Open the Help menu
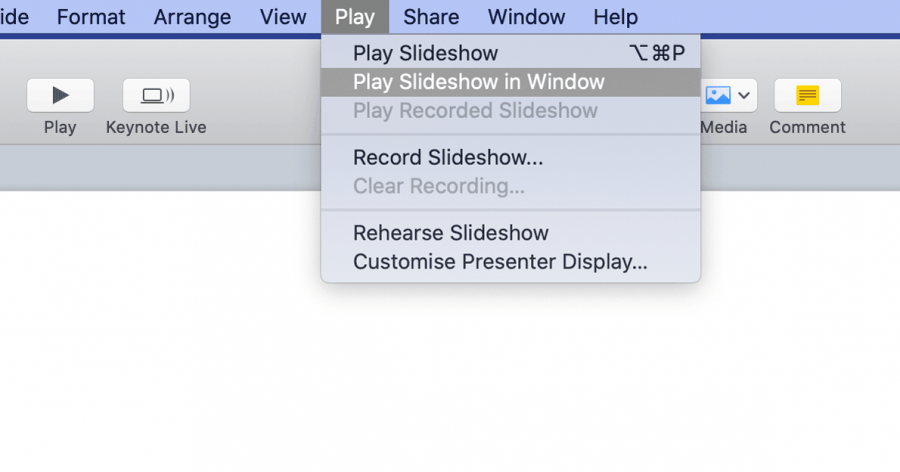Image resolution: width=900 pixels, height=472 pixels. [615, 17]
